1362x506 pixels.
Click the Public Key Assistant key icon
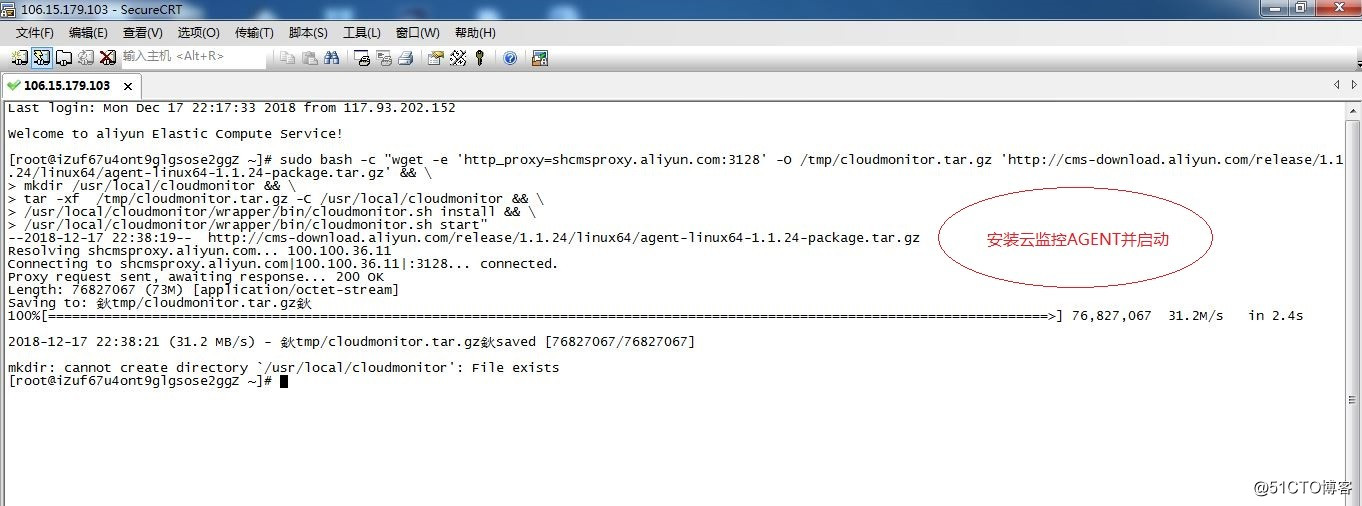point(480,58)
